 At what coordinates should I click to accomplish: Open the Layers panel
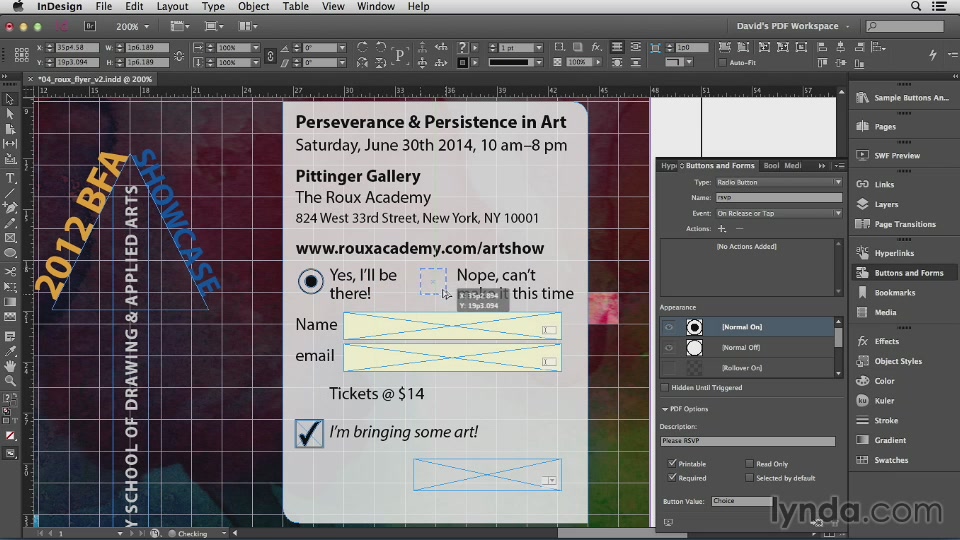click(877, 204)
